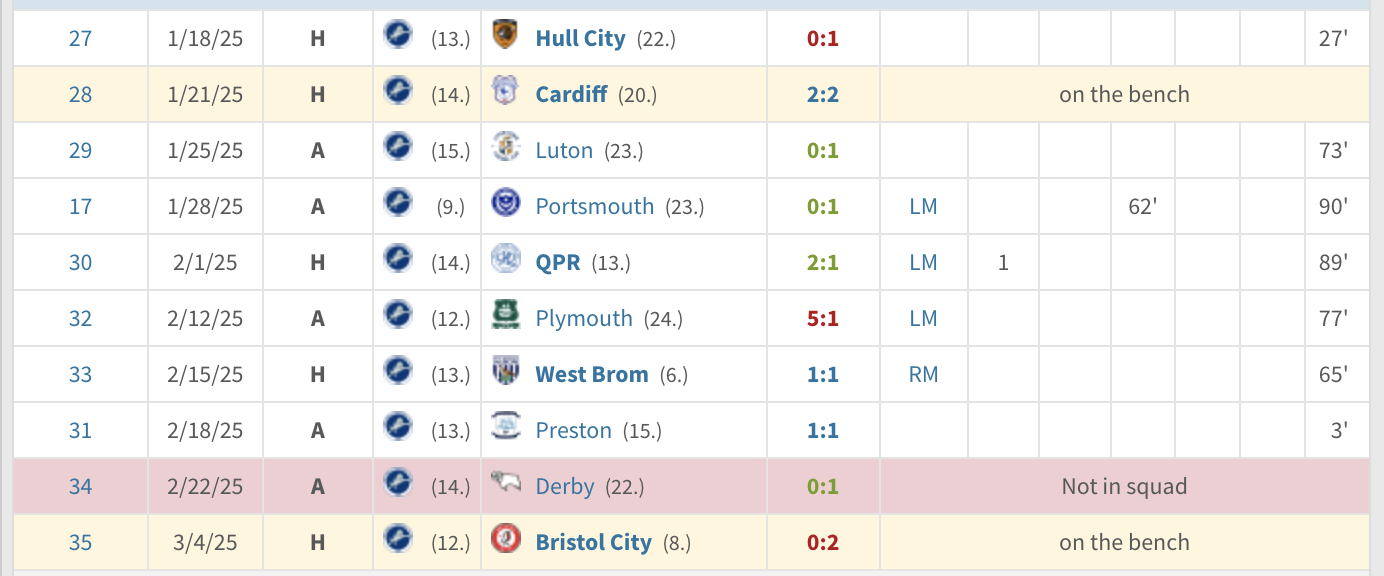Select matchday 17 link
The width and height of the screenshot is (1384, 576).
coord(80,206)
